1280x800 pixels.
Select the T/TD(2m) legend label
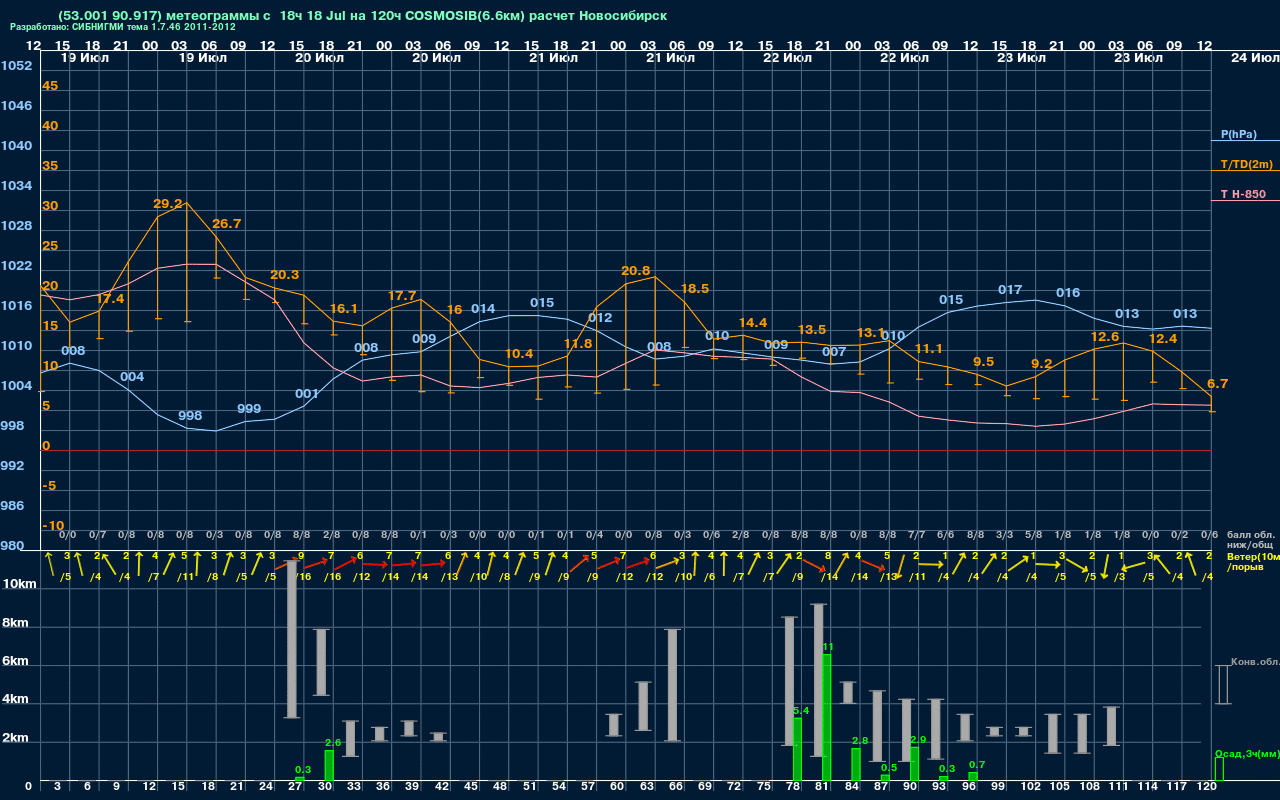tap(1247, 164)
